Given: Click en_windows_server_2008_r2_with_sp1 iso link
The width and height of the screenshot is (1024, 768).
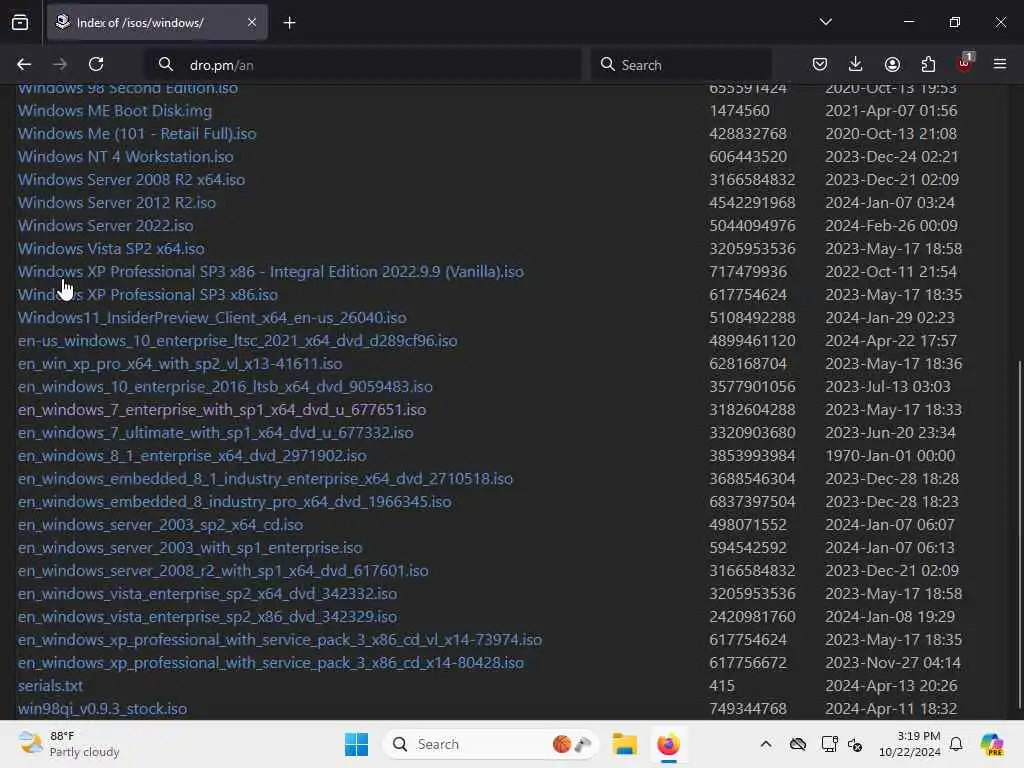Looking at the screenshot, I should (x=223, y=571).
